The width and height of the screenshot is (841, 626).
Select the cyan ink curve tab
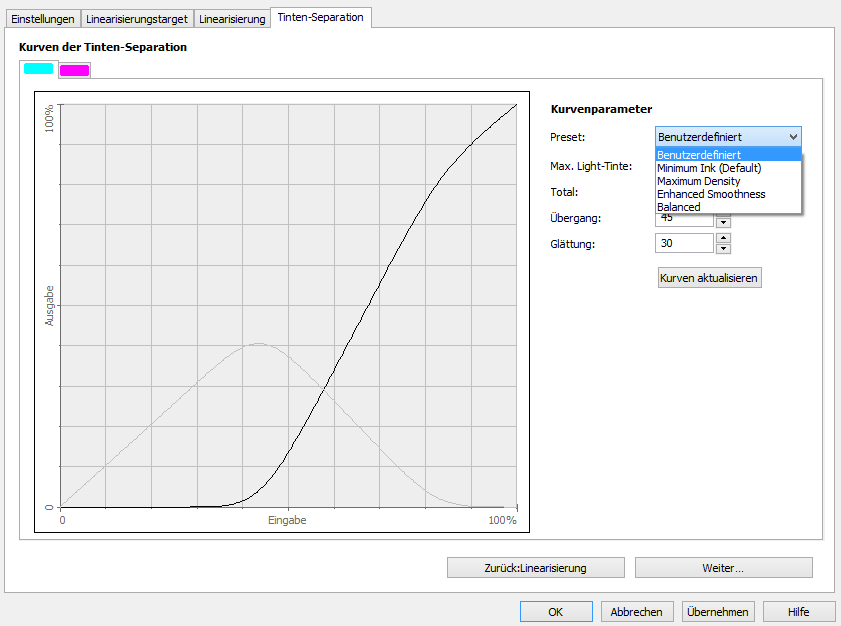(x=38, y=69)
